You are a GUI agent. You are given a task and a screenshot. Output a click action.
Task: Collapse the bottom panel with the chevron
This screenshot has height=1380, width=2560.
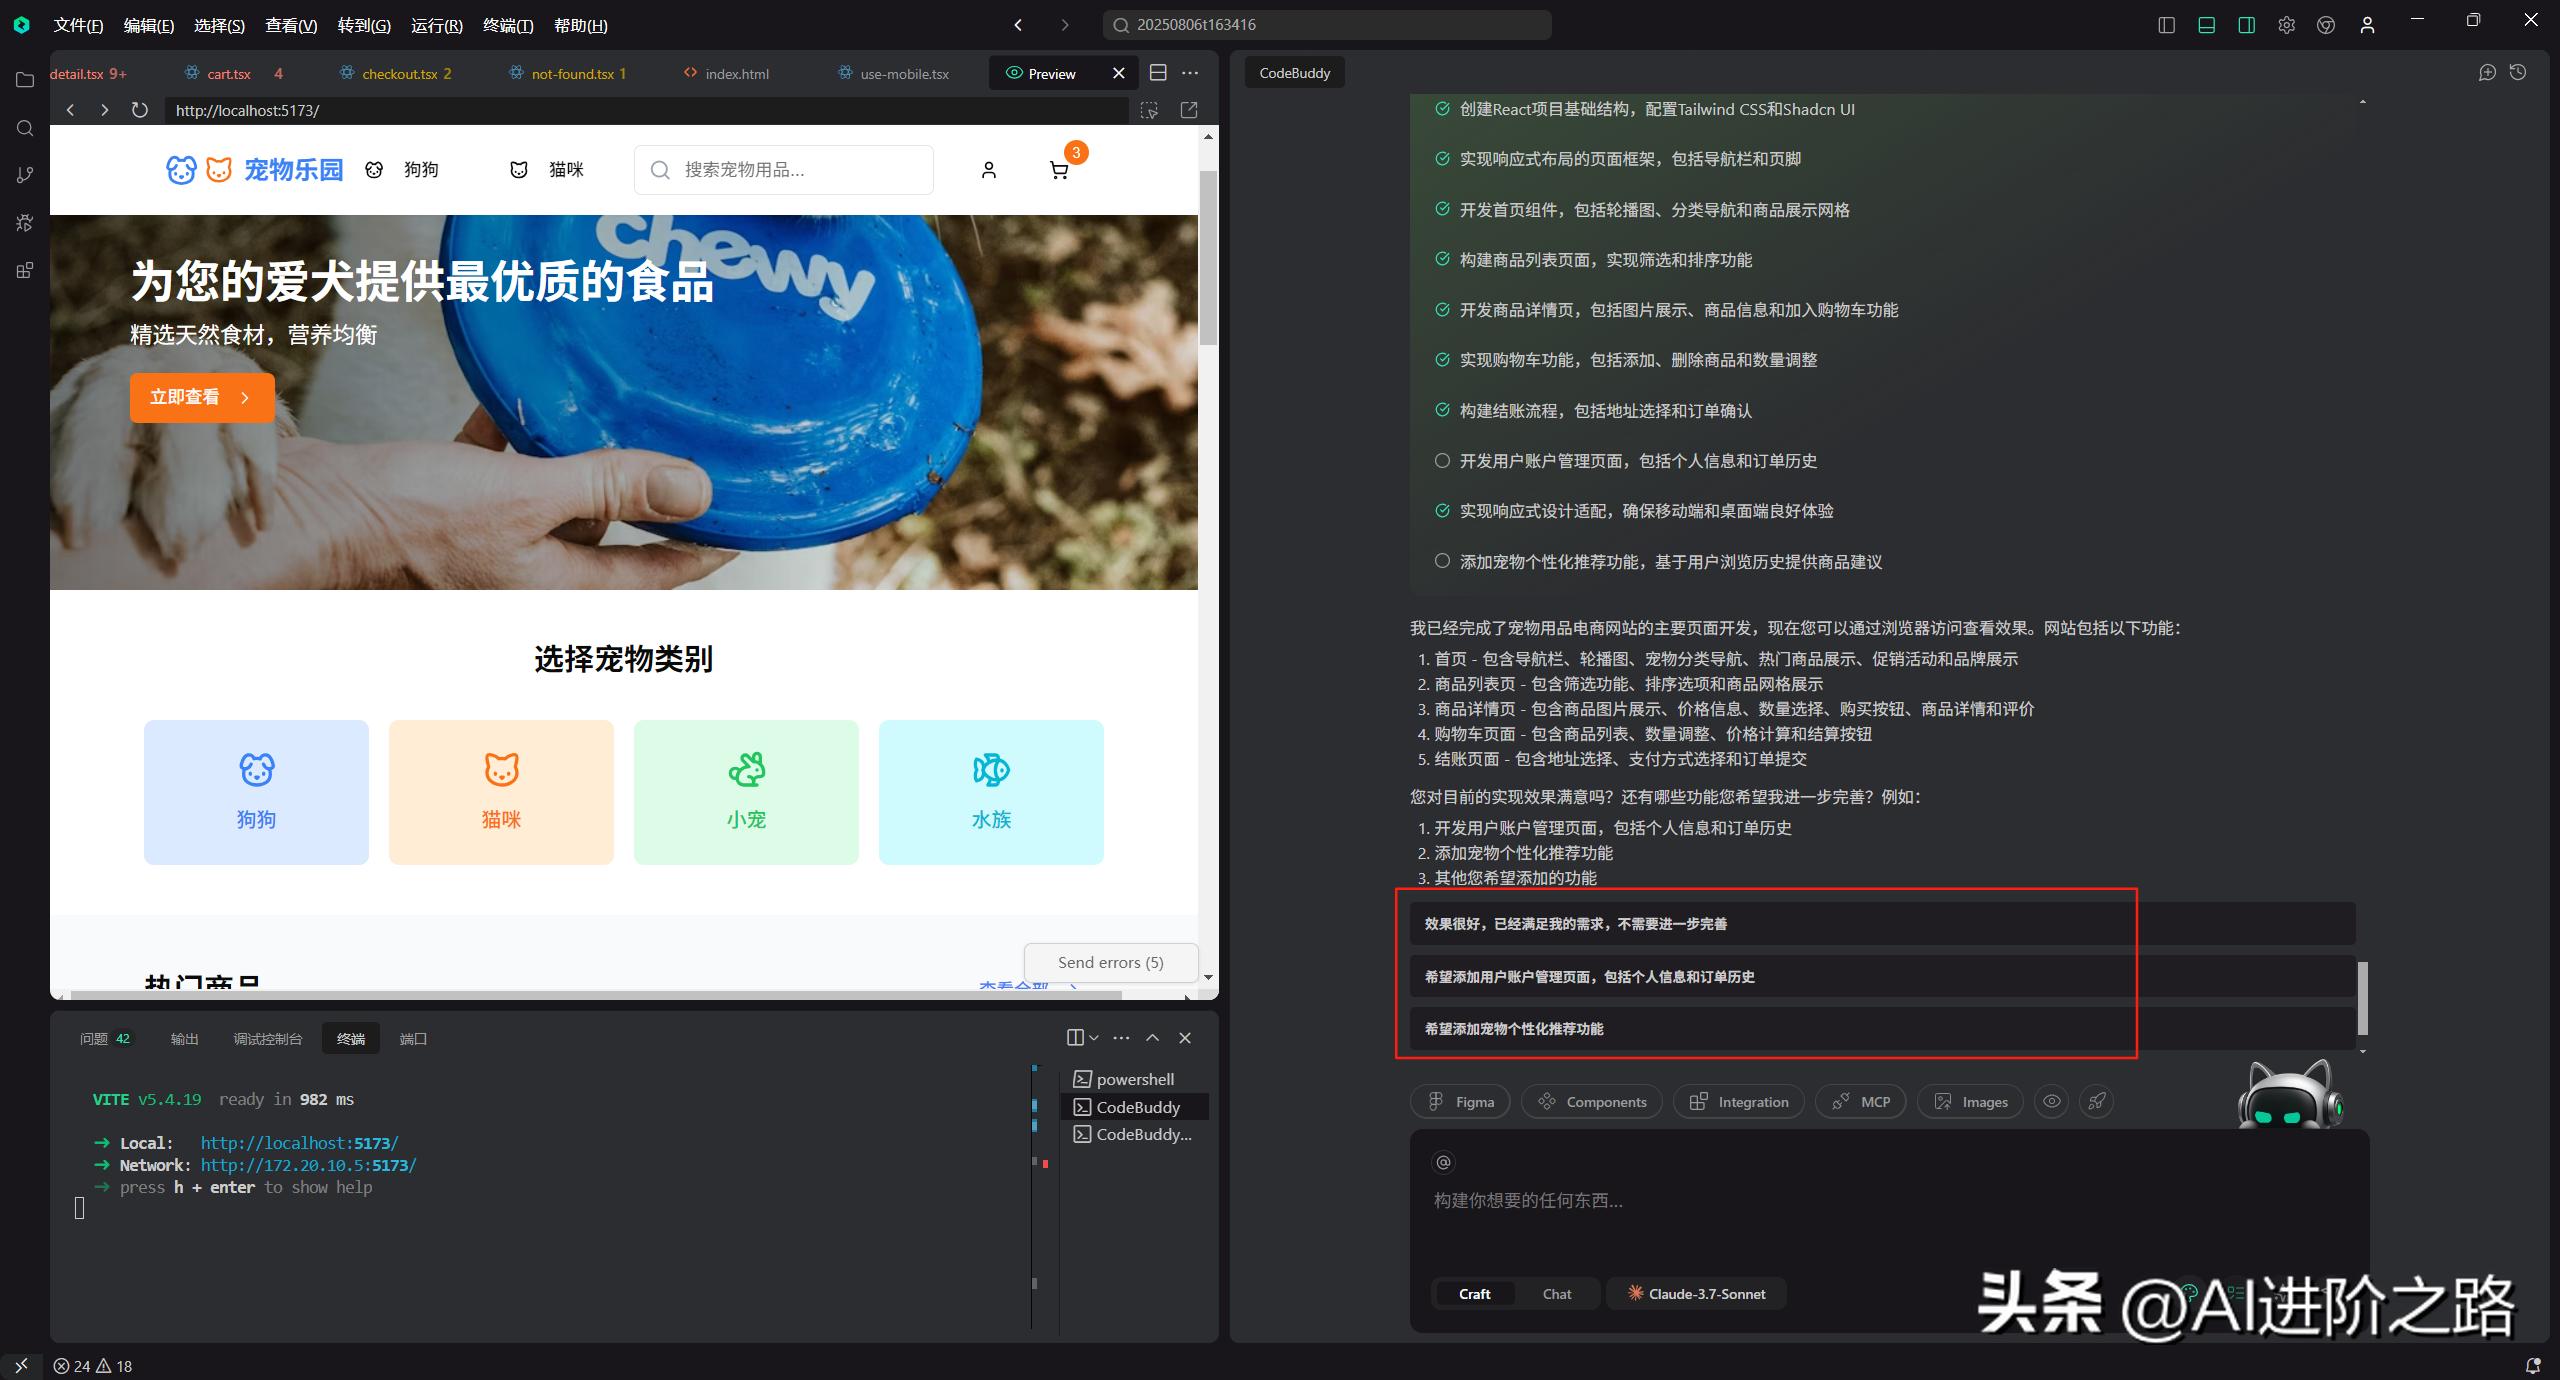pyautogui.click(x=1151, y=1037)
